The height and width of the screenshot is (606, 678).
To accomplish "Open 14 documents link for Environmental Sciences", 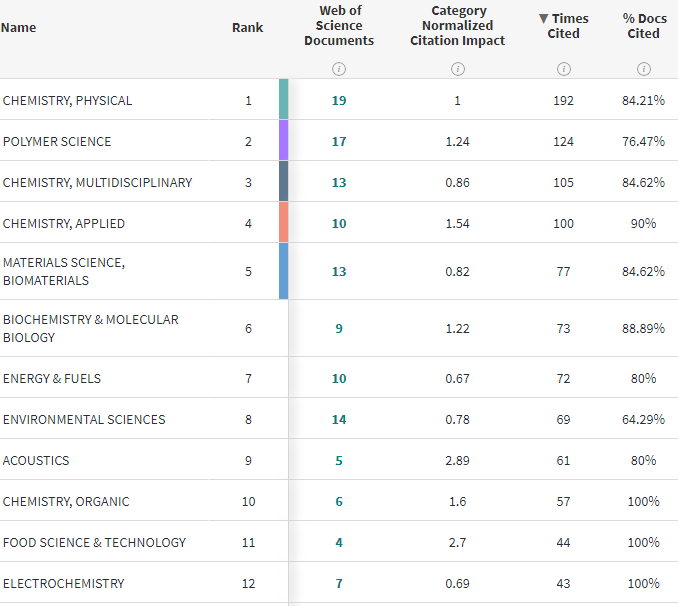I will 339,419.
